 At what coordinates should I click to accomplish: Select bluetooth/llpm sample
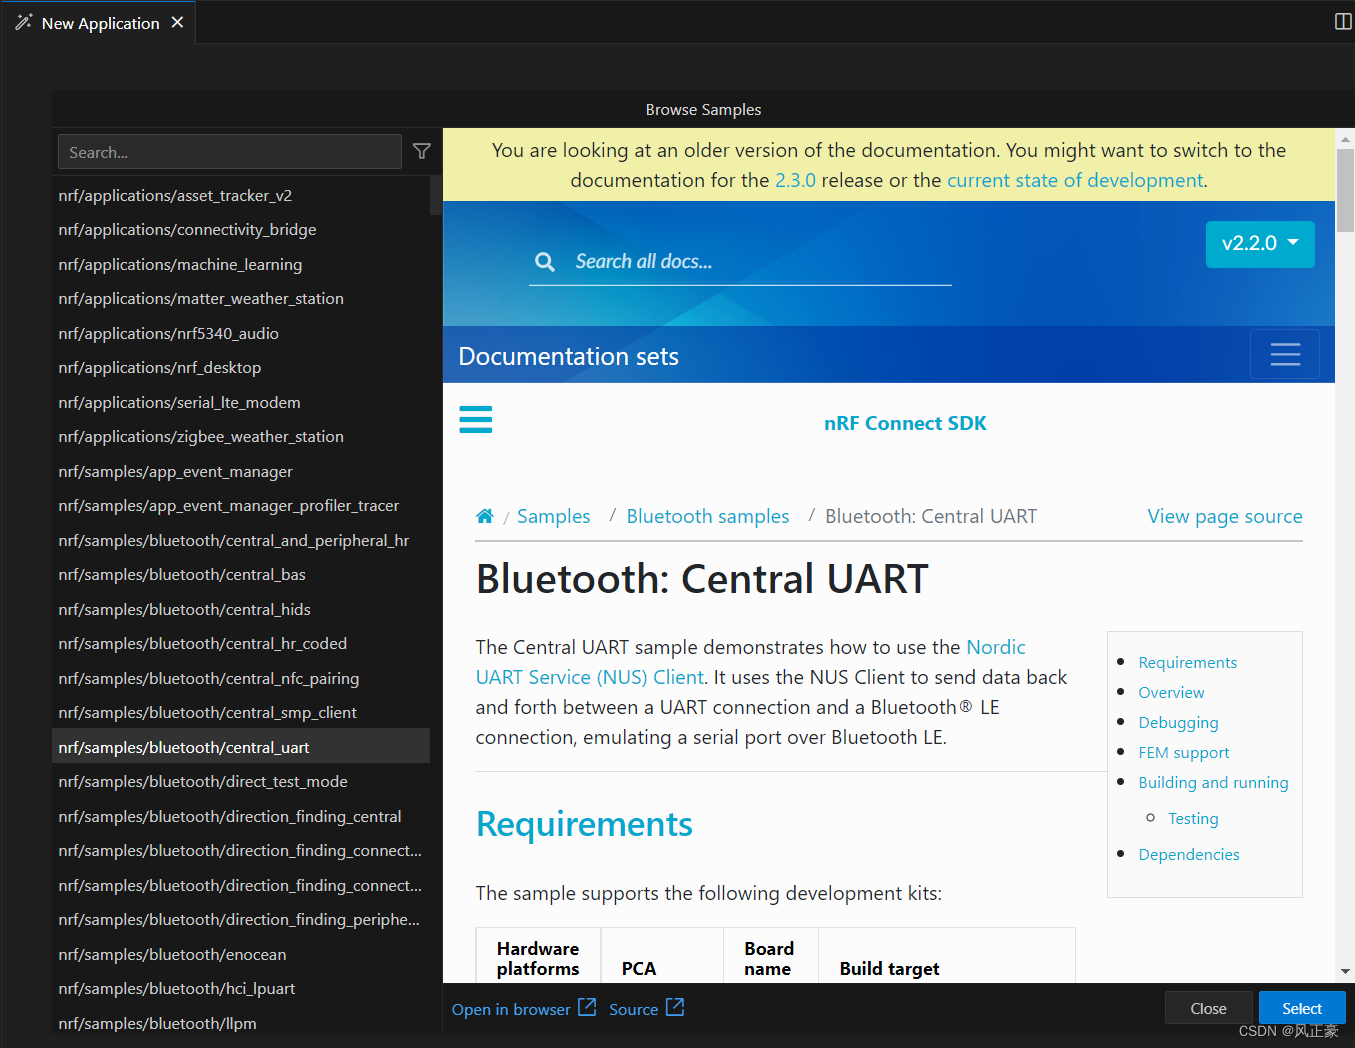(x=241, y=1023)
